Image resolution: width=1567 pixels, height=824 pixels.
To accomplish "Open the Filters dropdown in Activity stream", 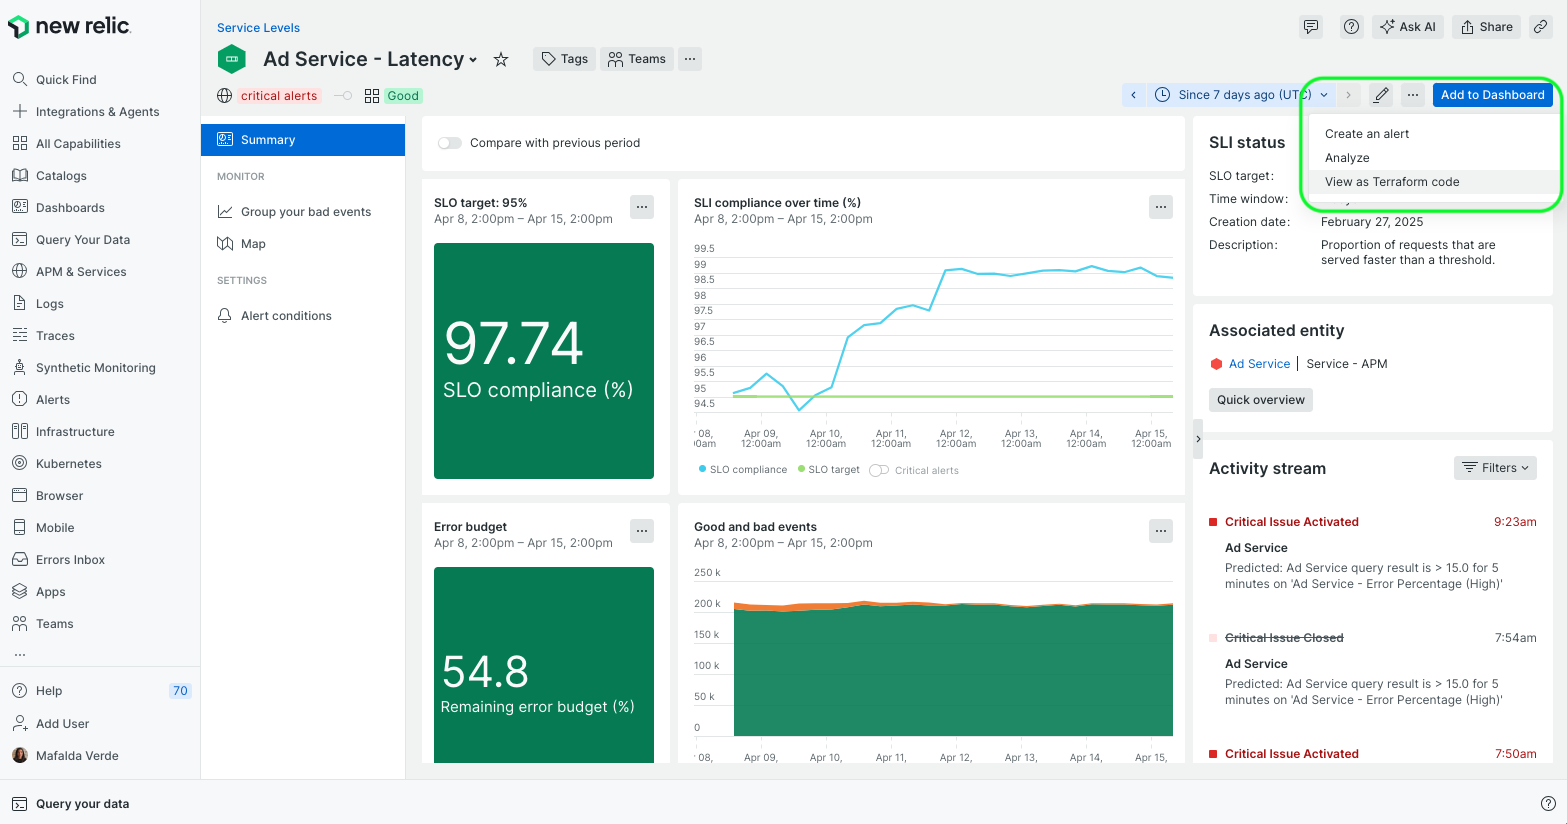I will pyautogui.click(x=1495, y=468).
